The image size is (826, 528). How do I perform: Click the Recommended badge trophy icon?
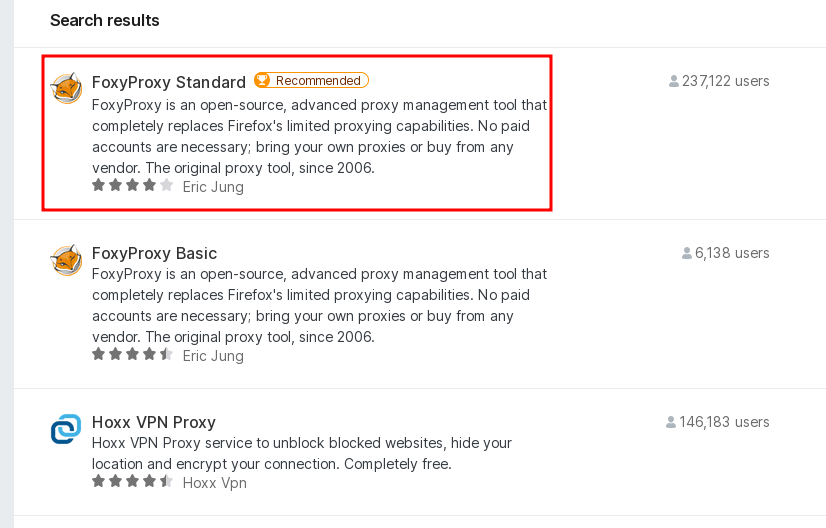263,81
